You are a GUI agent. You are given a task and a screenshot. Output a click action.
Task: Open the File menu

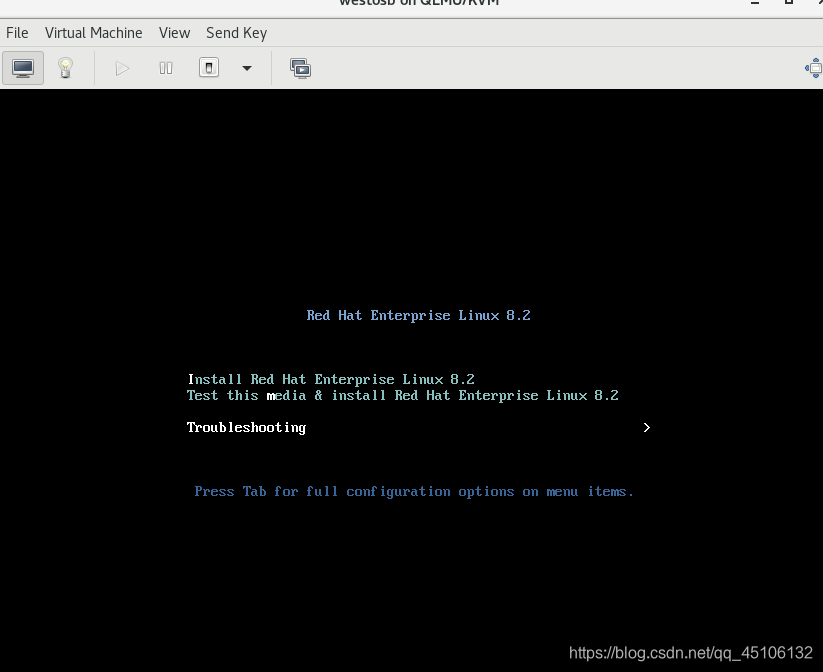[17, 33]
